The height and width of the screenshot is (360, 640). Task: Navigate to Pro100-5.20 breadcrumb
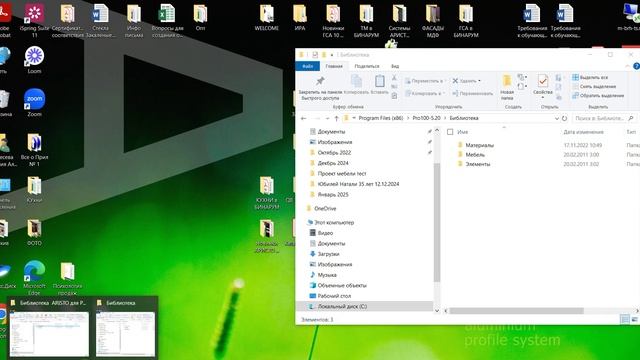427,118
